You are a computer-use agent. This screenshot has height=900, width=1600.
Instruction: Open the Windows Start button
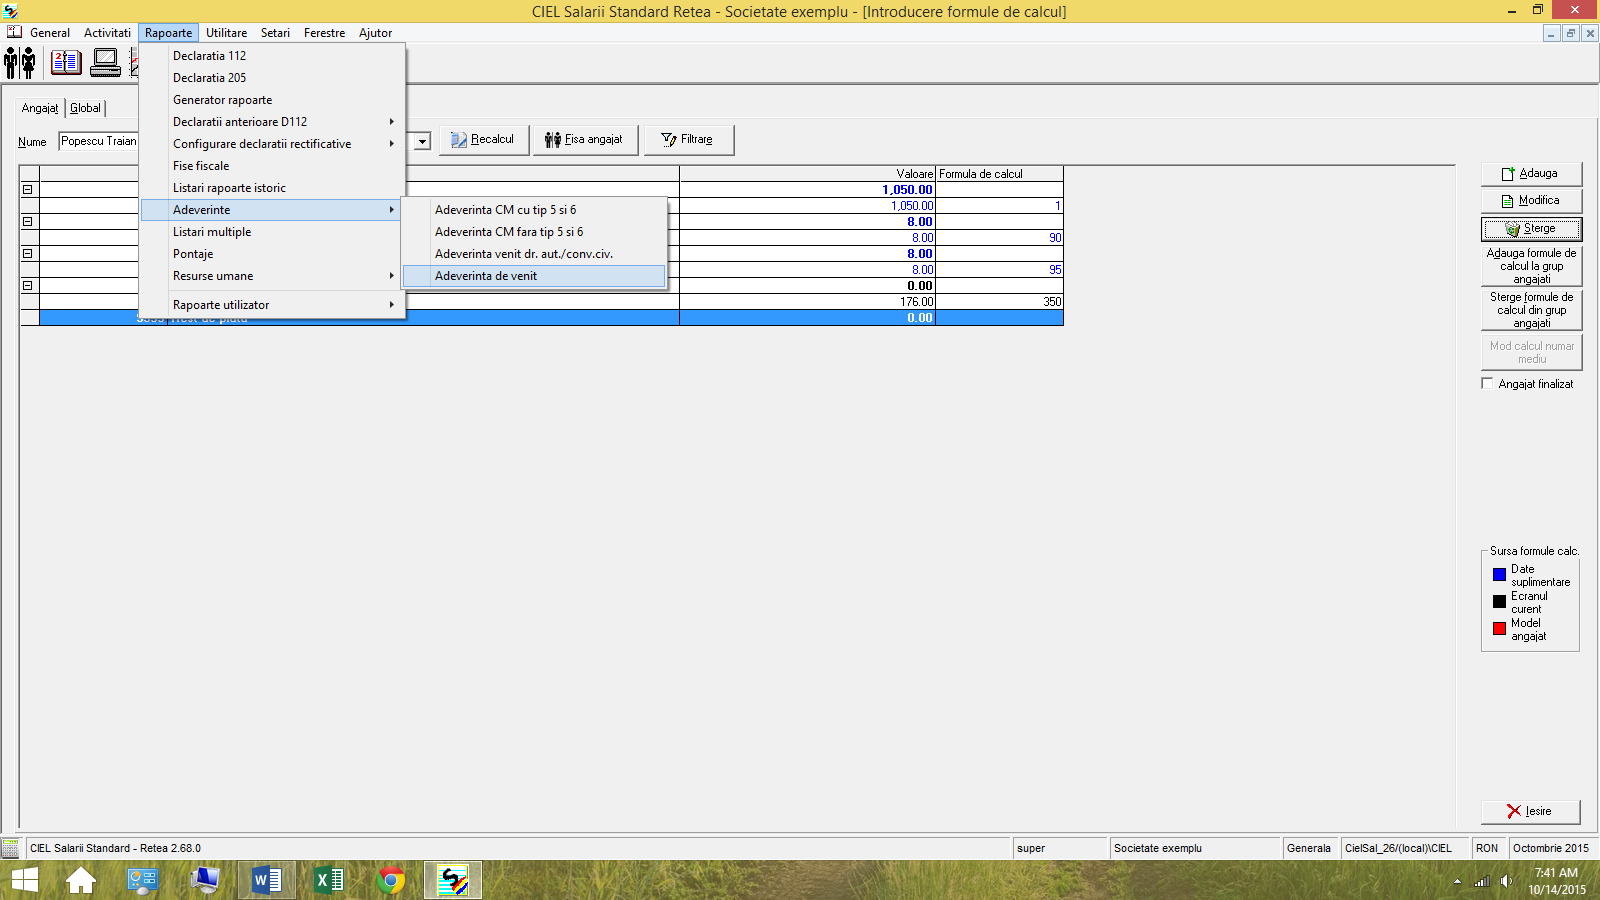(x=25, y=880)
